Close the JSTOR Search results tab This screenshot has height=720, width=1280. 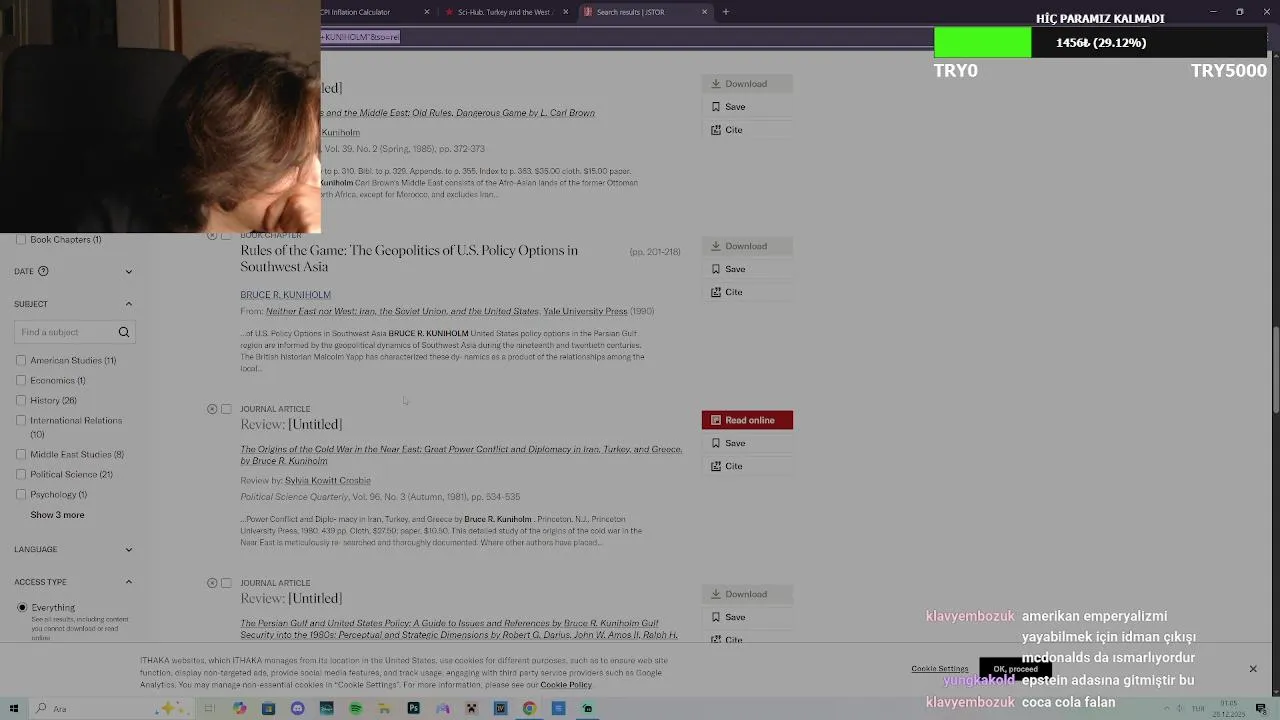pyautogui.click(x=704, y=12)
